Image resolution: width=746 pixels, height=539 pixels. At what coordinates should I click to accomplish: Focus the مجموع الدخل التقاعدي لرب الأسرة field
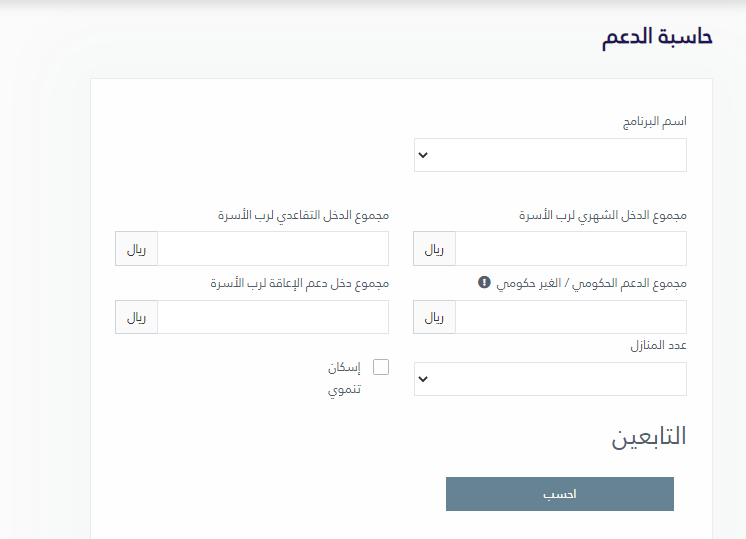273,249
